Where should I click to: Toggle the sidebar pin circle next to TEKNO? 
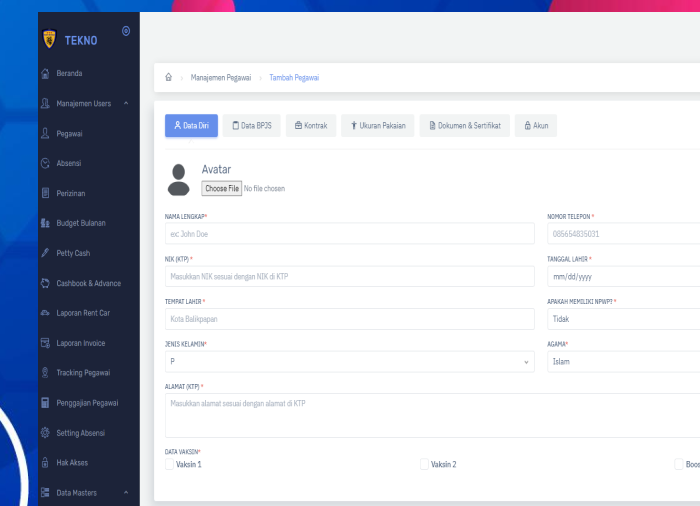[x=125, y=31]
